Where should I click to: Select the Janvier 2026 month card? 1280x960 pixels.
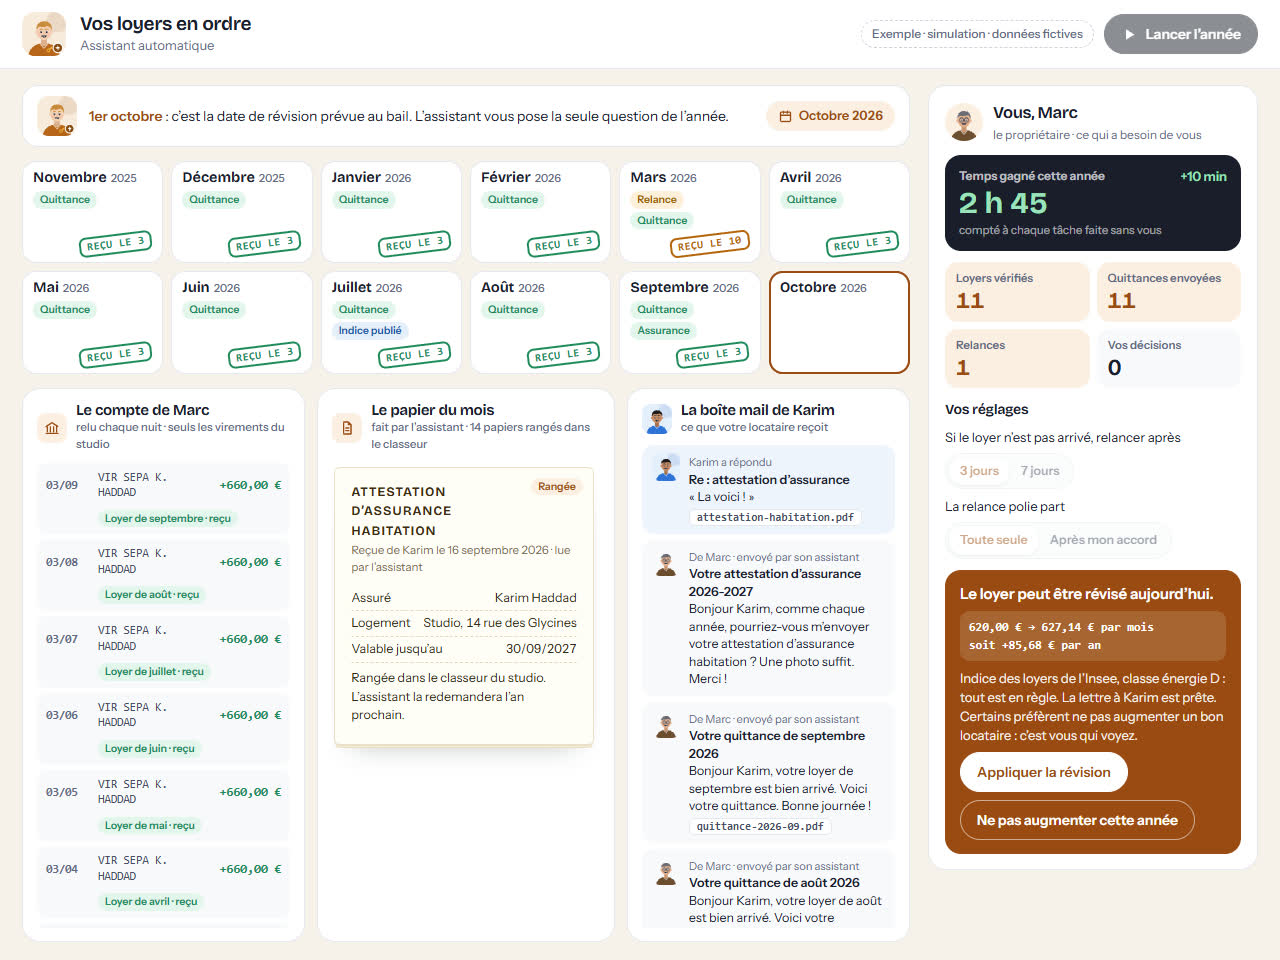[391, 212]
